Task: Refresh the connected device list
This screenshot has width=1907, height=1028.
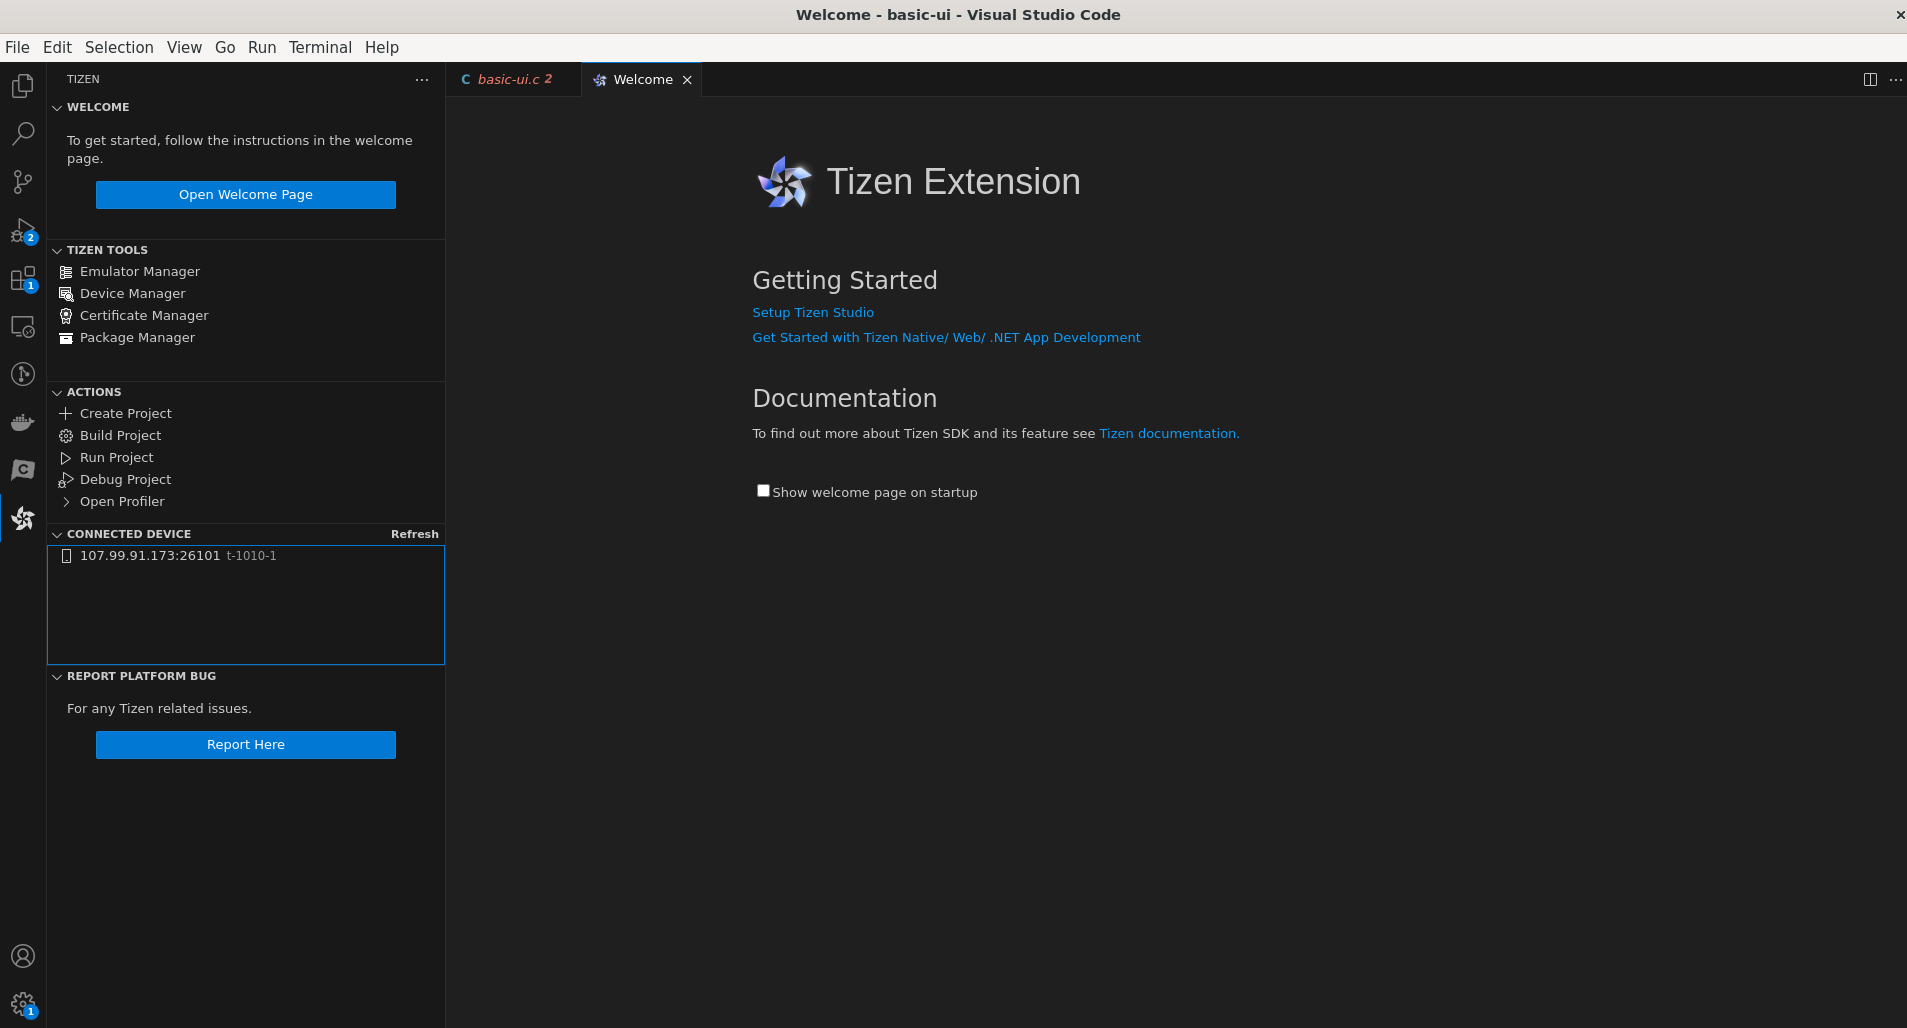Action: click(x=414, y=534)
